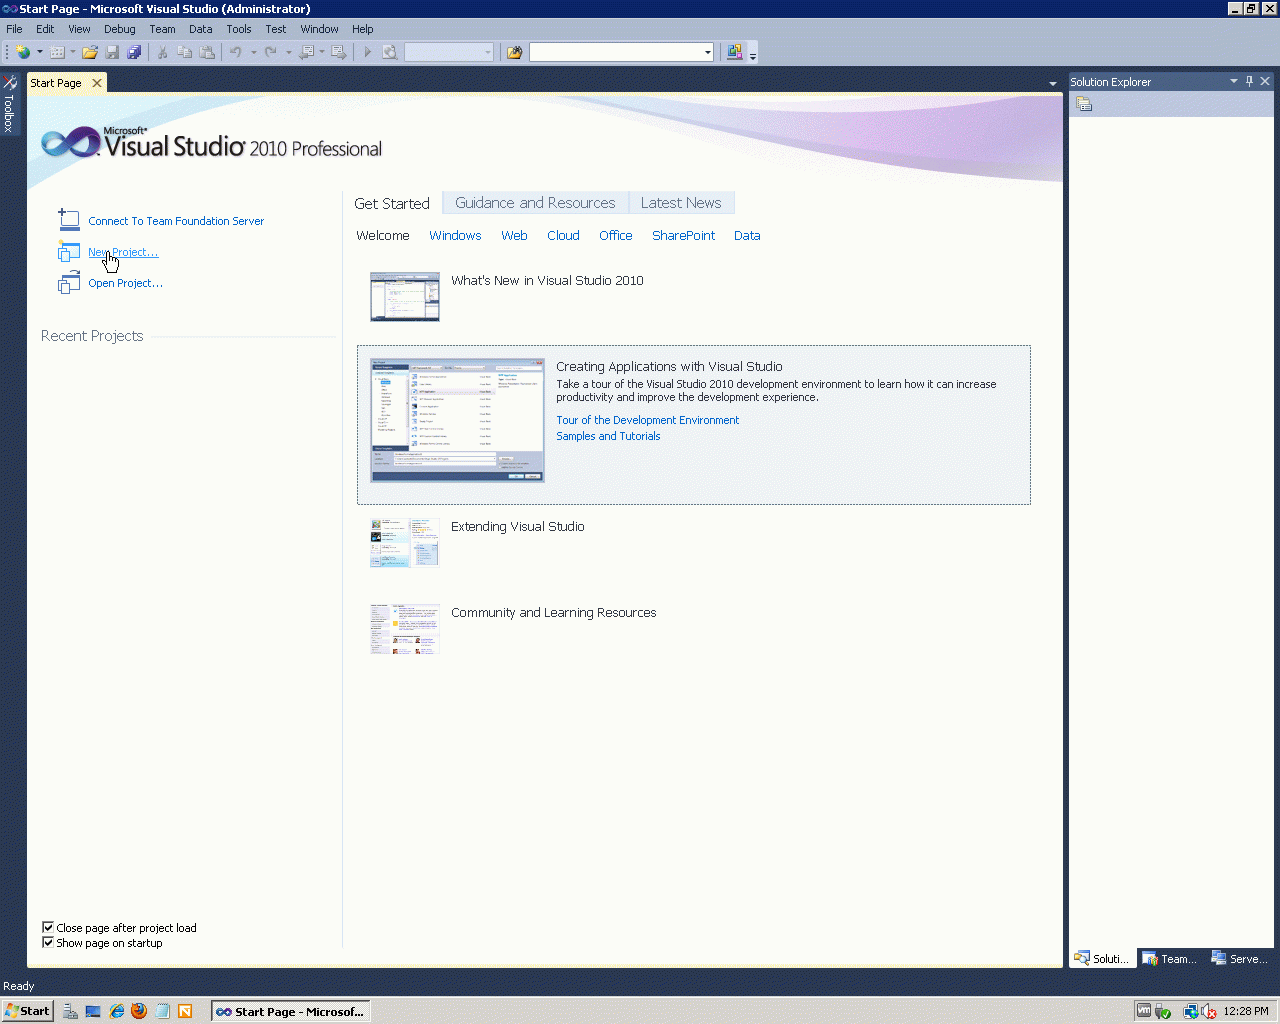Click the Community and Learning Resources thumbnail
The height and width of the screenshot is (1024, 1280).
point(405,628)
